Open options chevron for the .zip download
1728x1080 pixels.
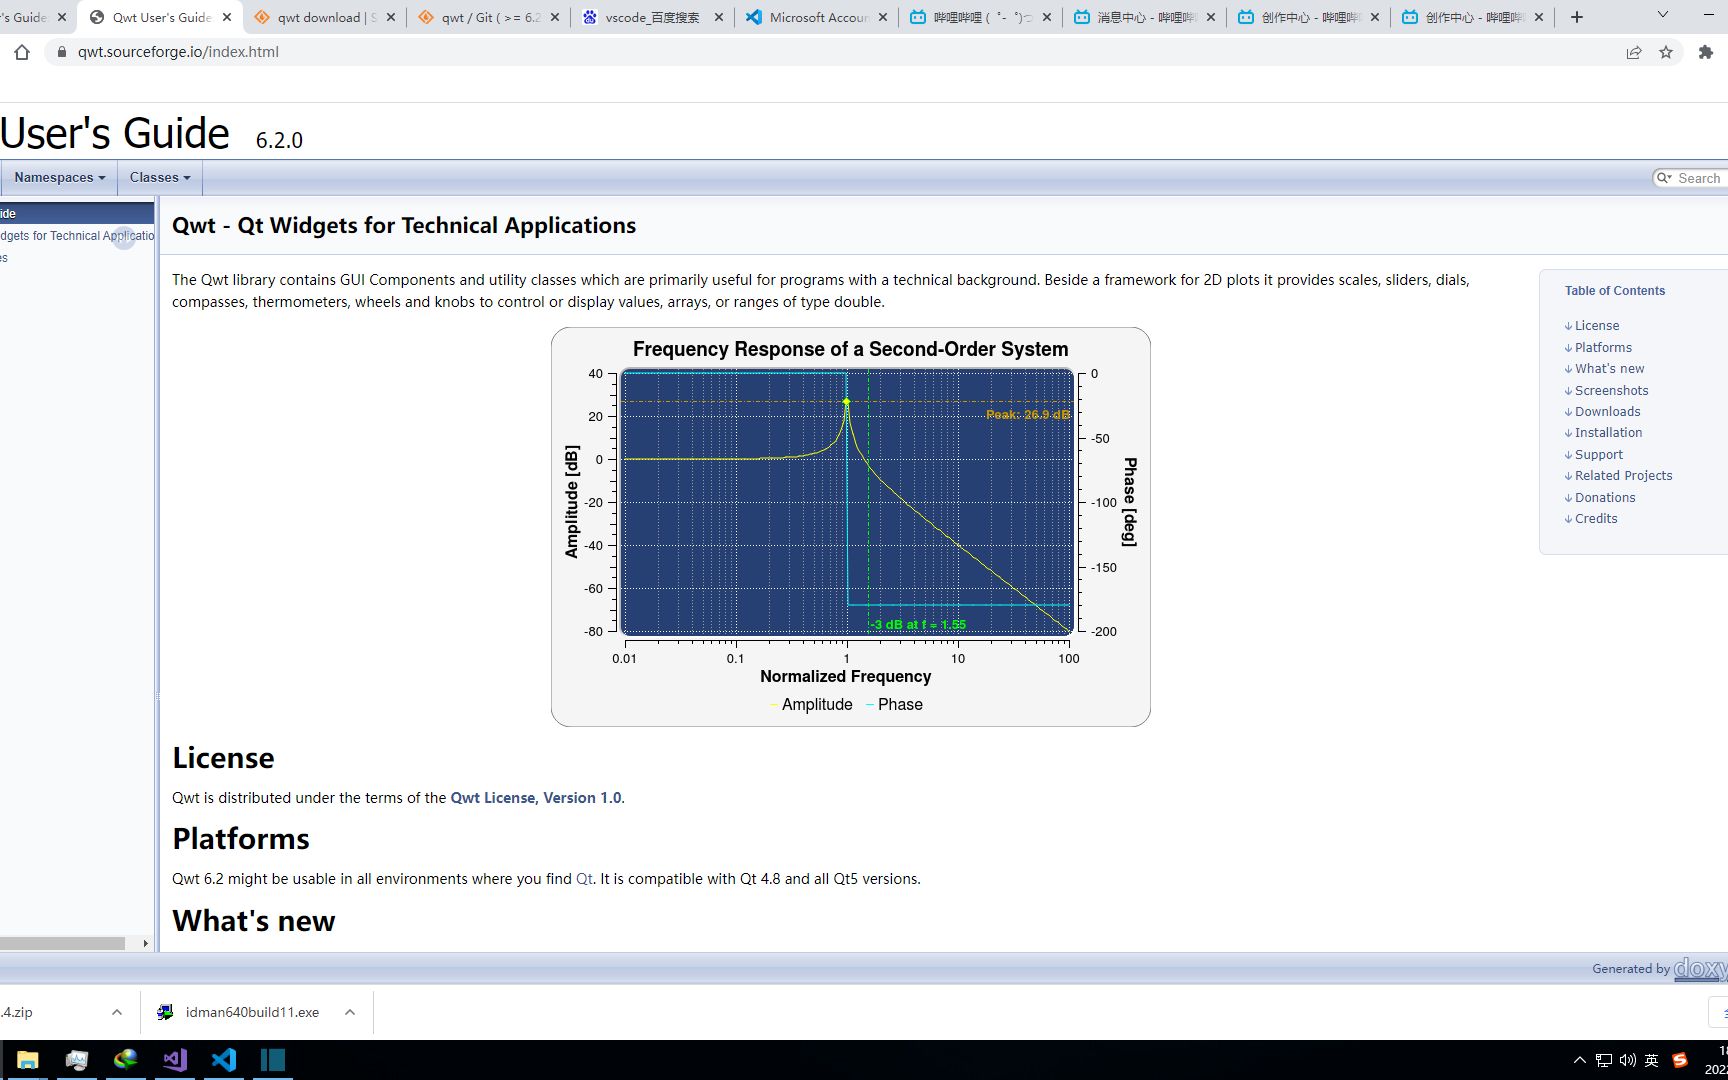[117, 1012]
